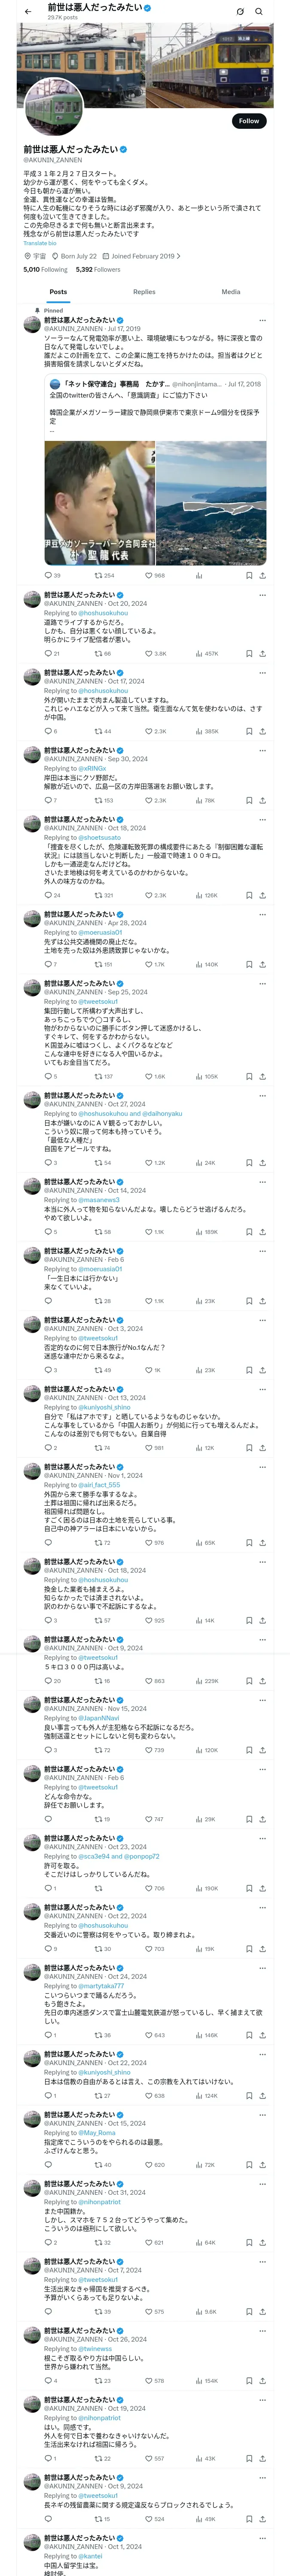The height and width of the screenshot is (2576, 290).
Task: Click the Follow button
Action: (248, 121)
